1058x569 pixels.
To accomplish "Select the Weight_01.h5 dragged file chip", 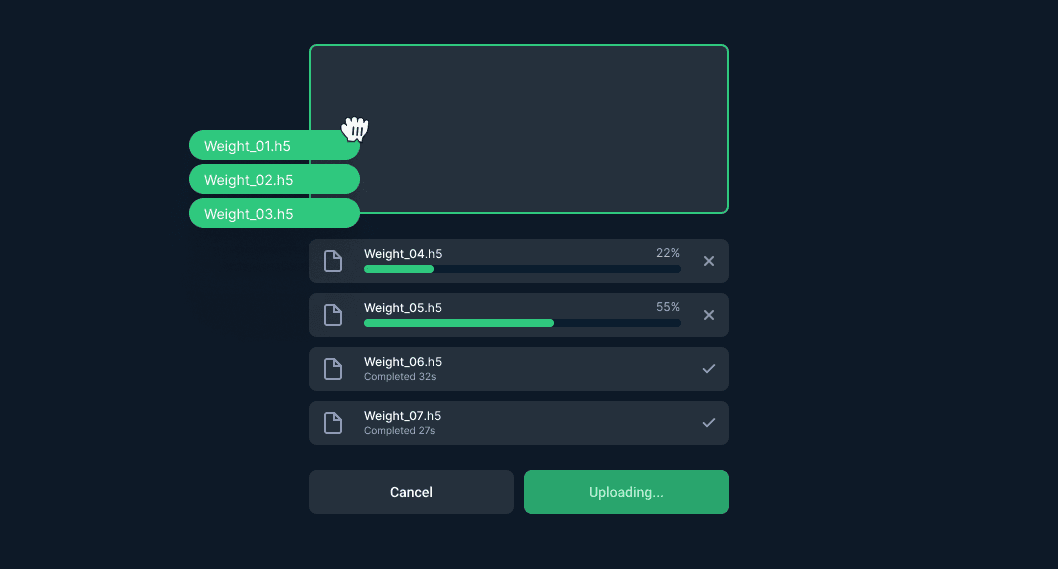I will coord(260,146).
